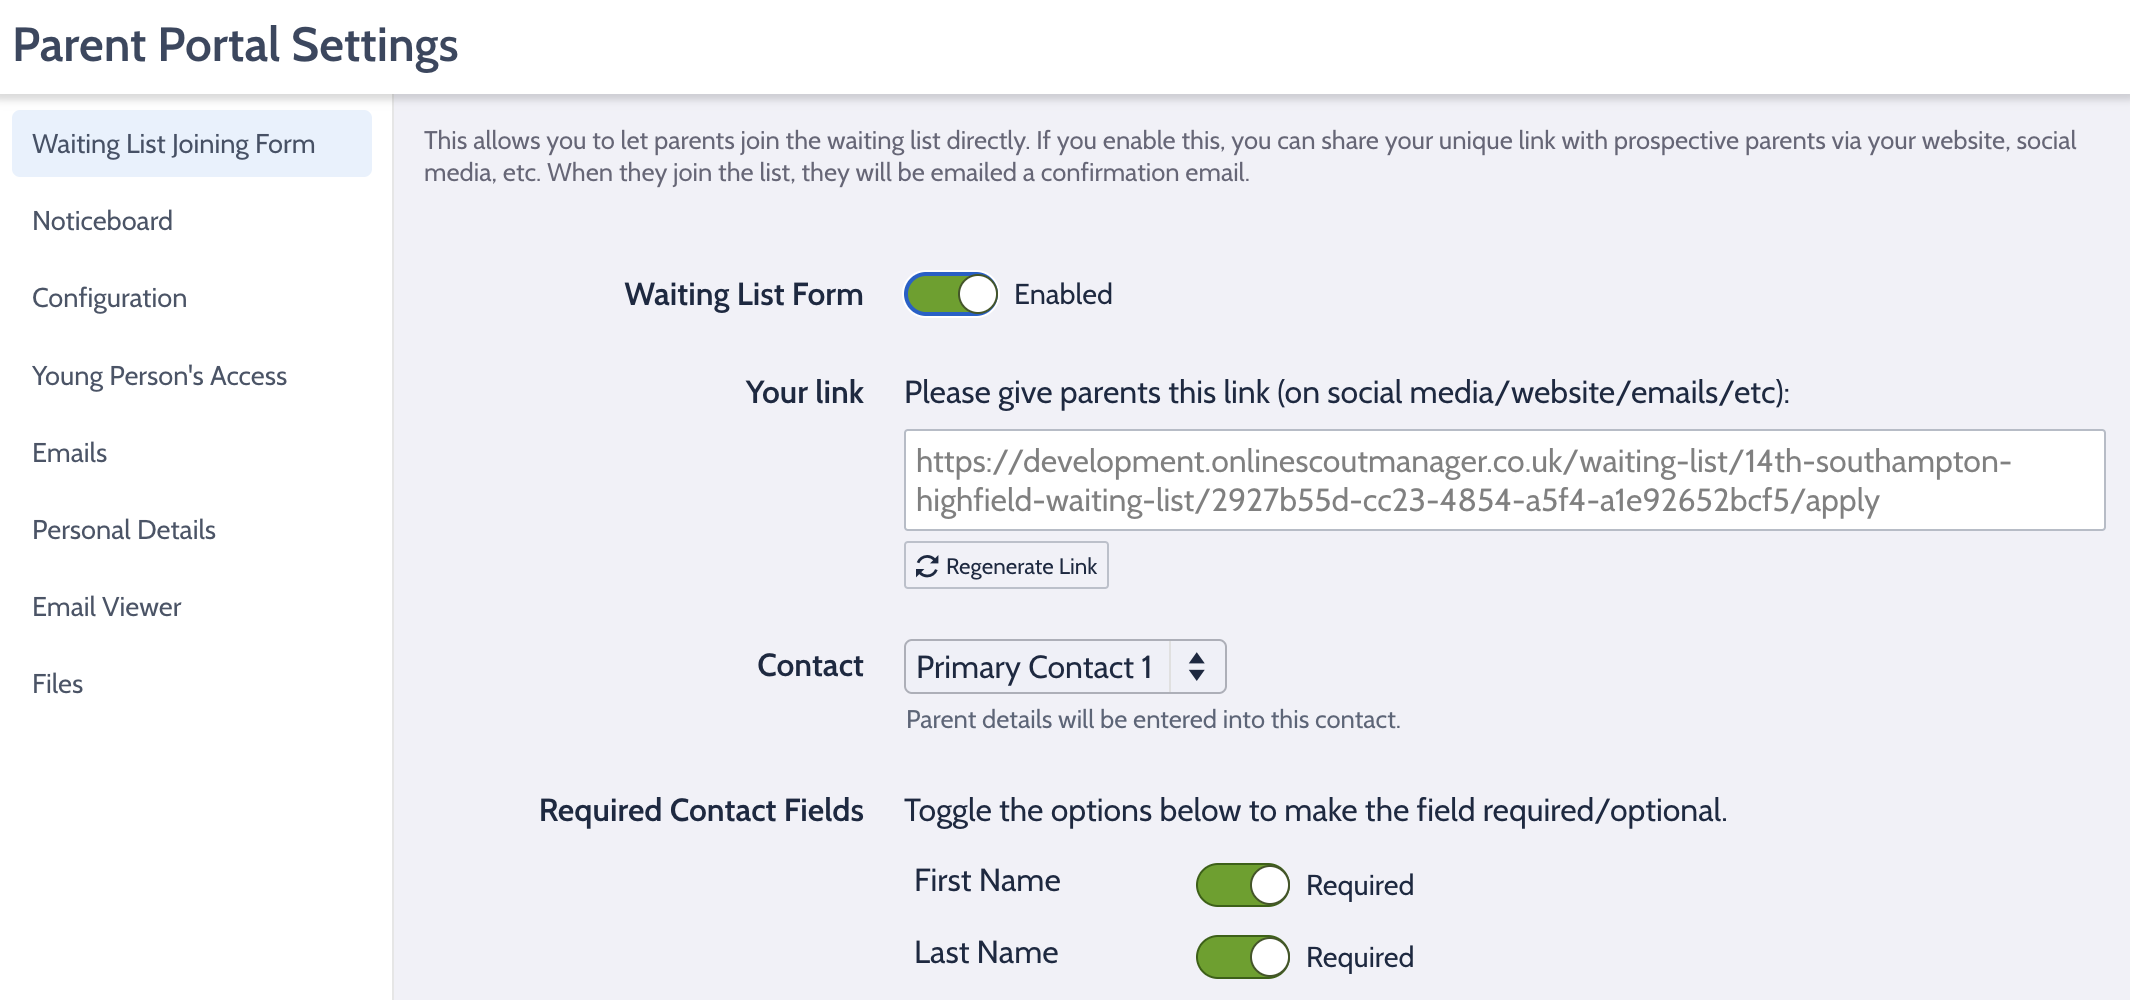This screenshot has width=2130, height=1000.
Task: Toggle First Name to optional
Action: (x=1242, y=884)
